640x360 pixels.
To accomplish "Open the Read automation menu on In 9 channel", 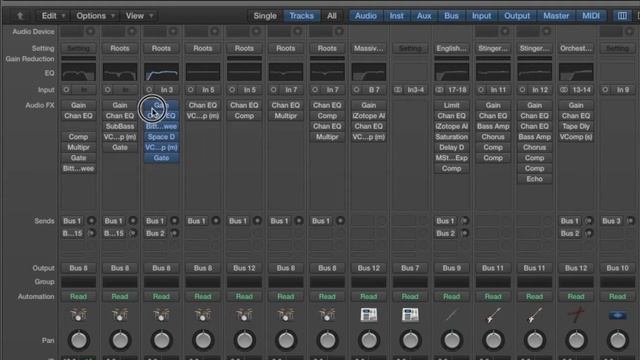I will [618, 297].
